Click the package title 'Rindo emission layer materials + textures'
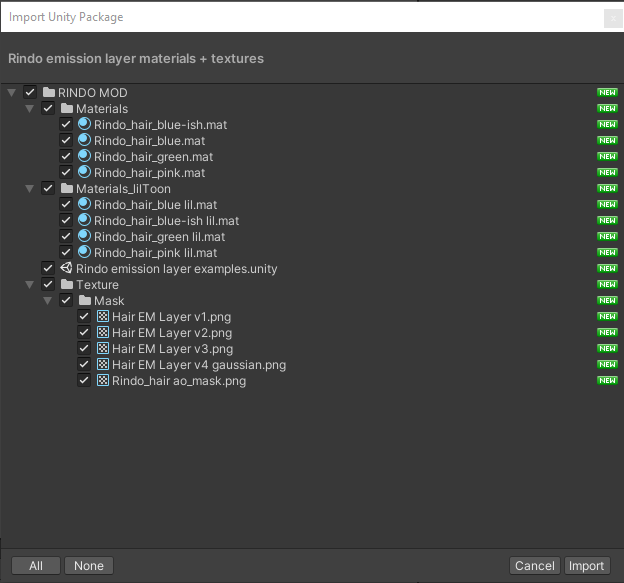624x583 pixels. [x=136, y=58]
